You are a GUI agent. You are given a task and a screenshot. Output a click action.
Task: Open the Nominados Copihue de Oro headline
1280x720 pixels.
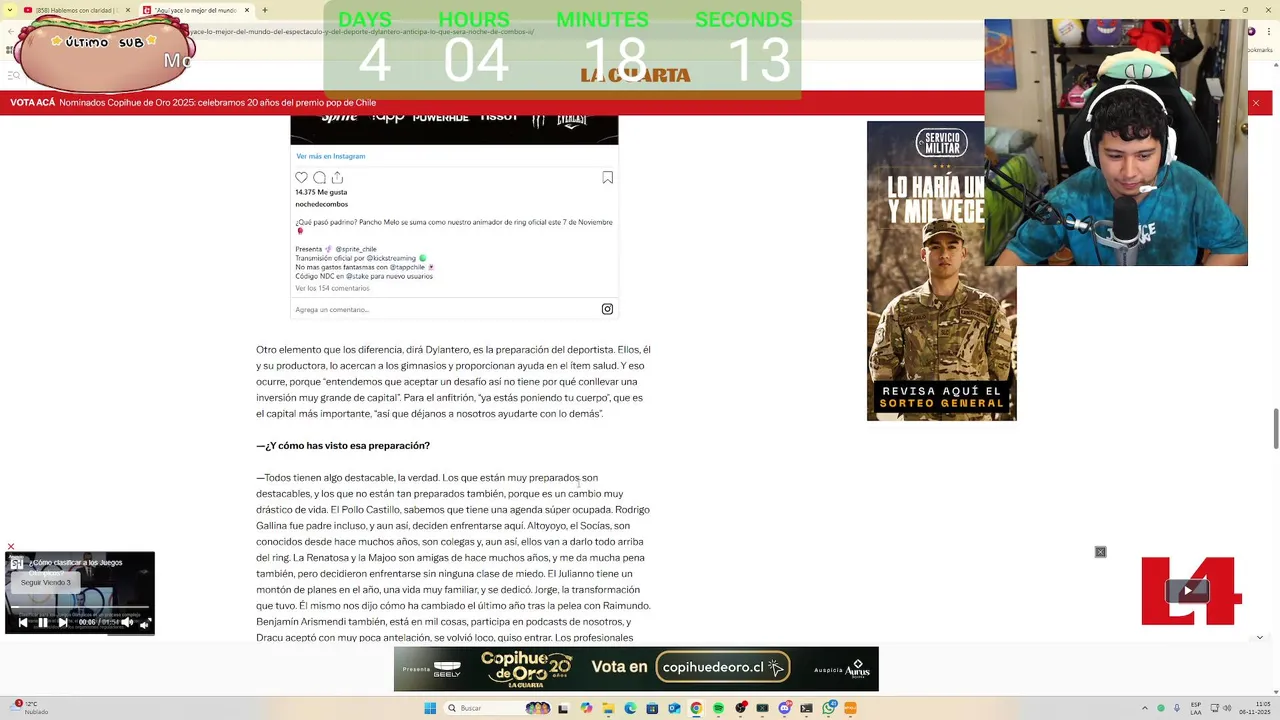[x=217, y=102]
